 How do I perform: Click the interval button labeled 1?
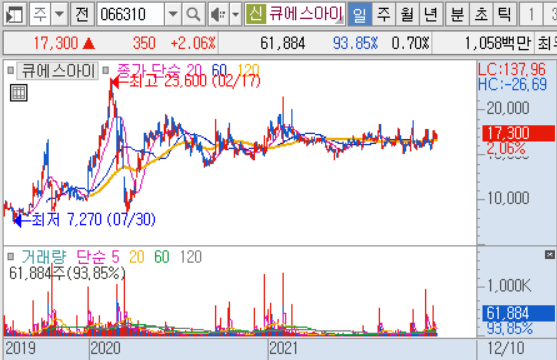tap(531, 15)
